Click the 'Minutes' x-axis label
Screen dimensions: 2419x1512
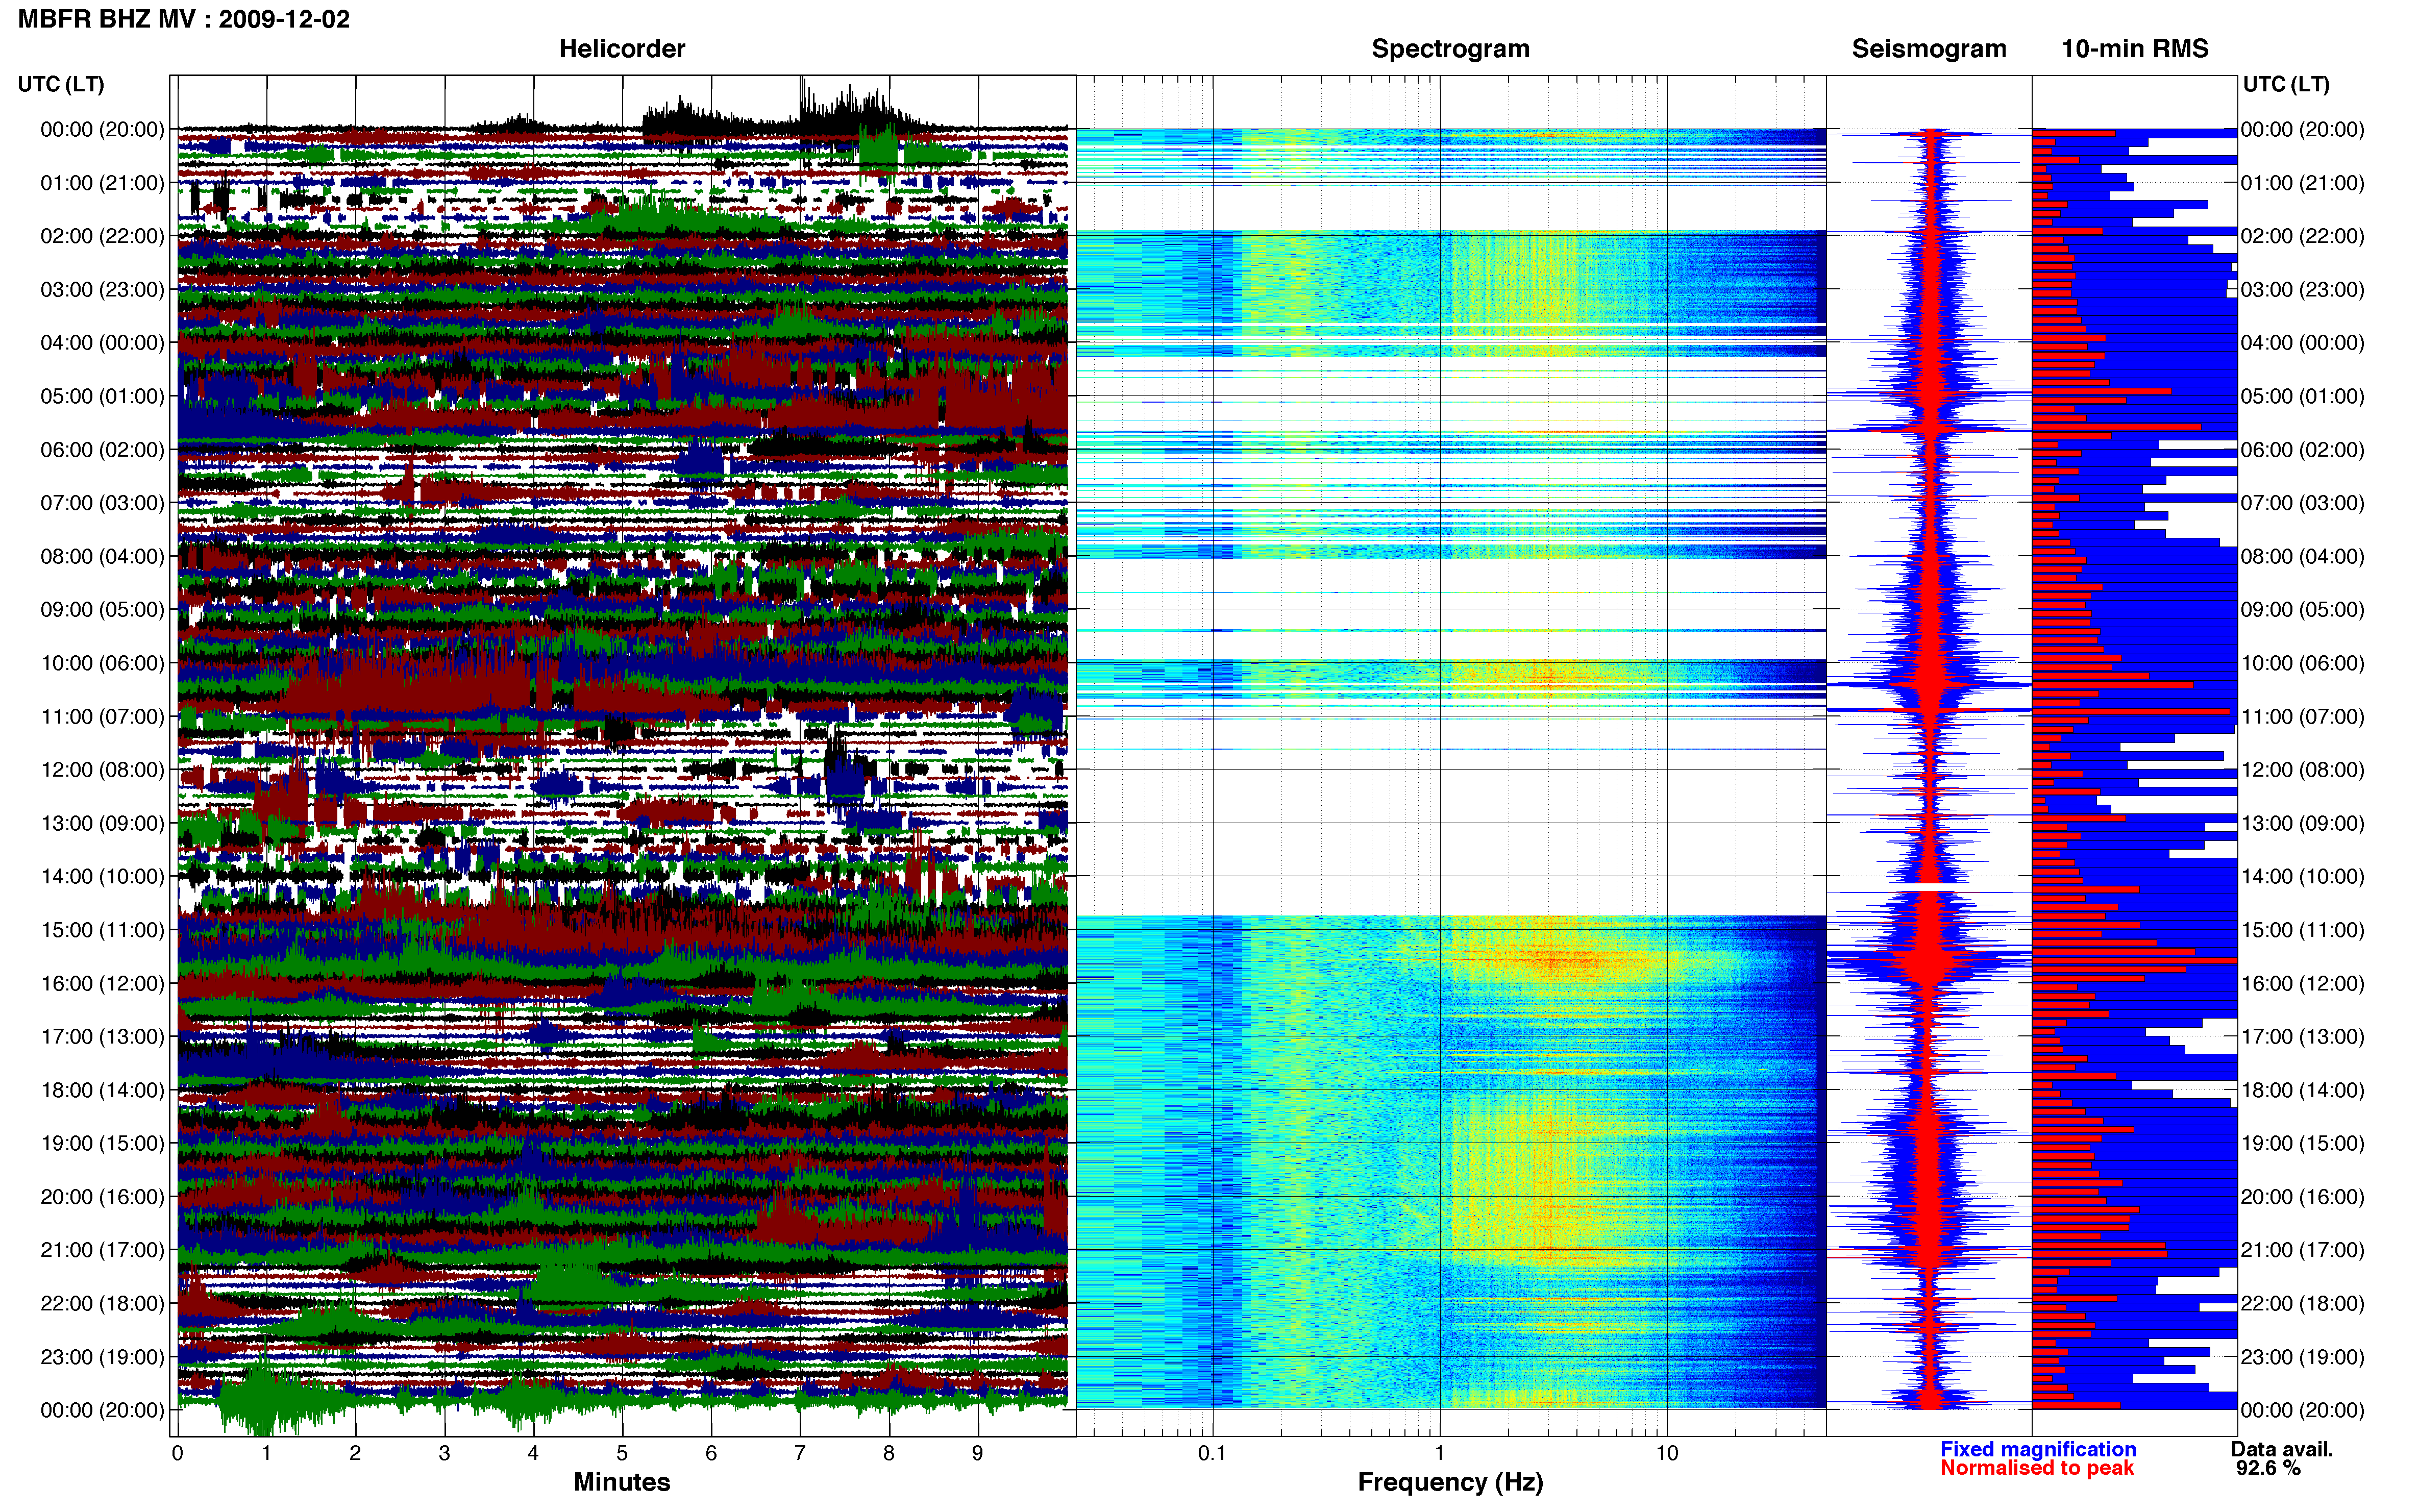tap(621, 1482)
